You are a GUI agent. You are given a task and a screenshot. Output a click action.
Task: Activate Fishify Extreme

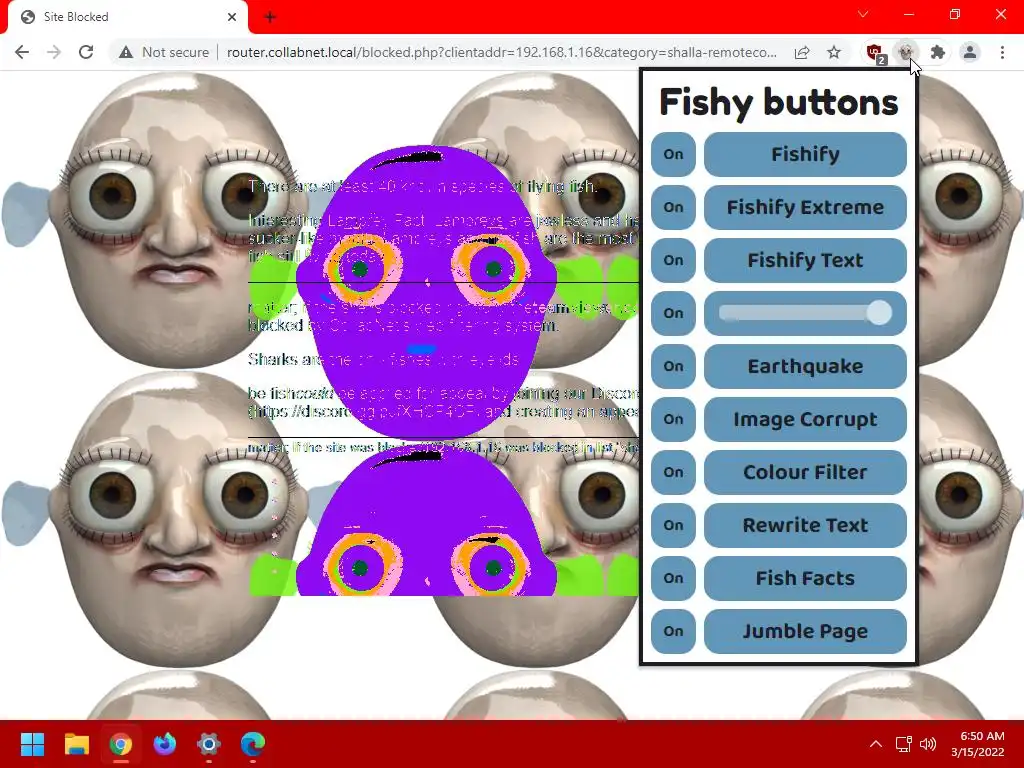coord(805,207)
